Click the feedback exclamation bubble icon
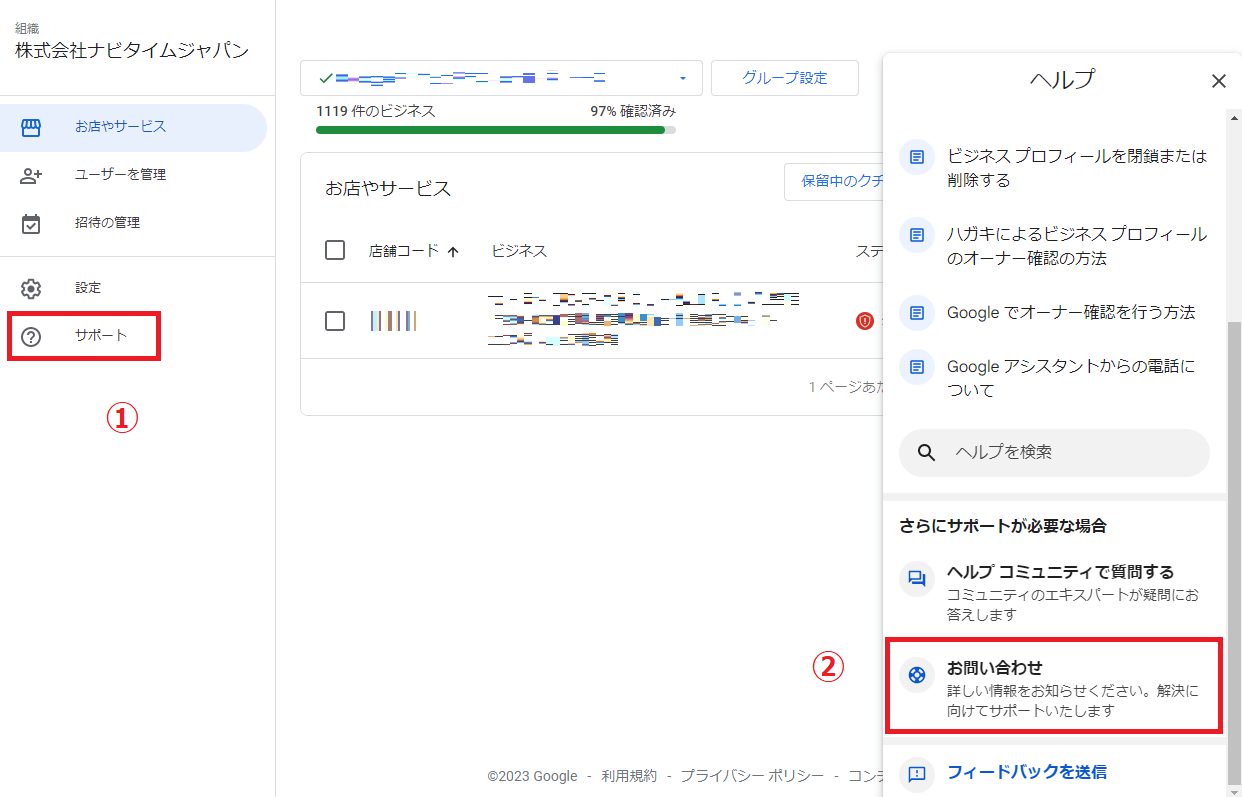Image resolution: width=1242 pixels, height=797 pixels. click(916, 773)
